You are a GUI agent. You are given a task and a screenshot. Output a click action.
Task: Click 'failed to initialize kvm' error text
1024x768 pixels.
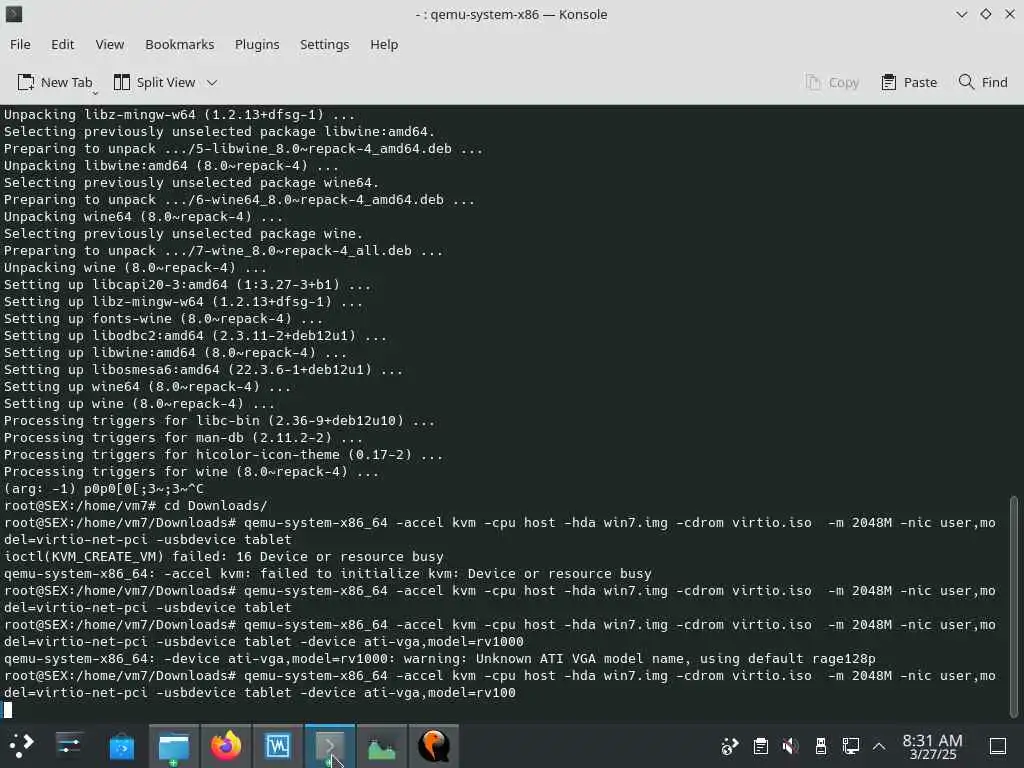pos(456,573)
